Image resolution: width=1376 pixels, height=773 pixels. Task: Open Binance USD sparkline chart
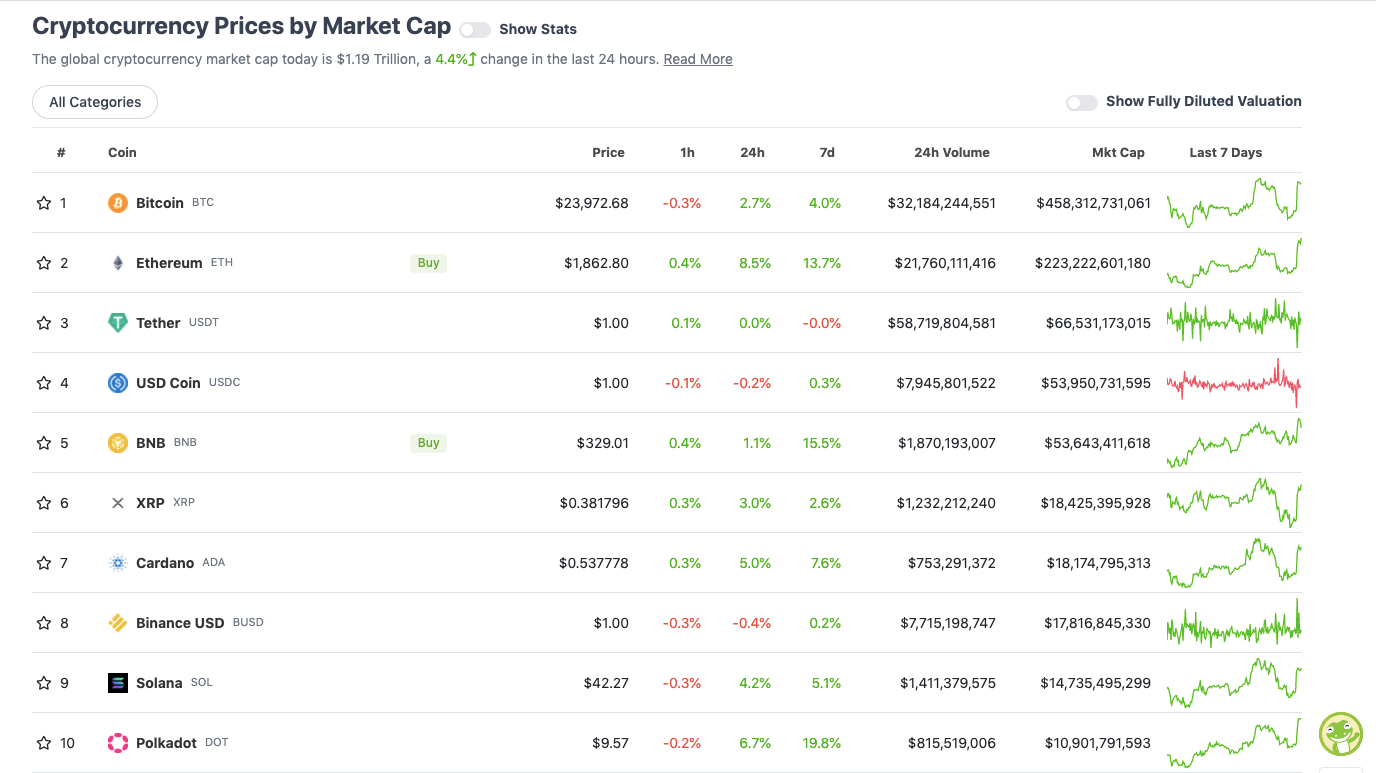(x=1234, y=623)
